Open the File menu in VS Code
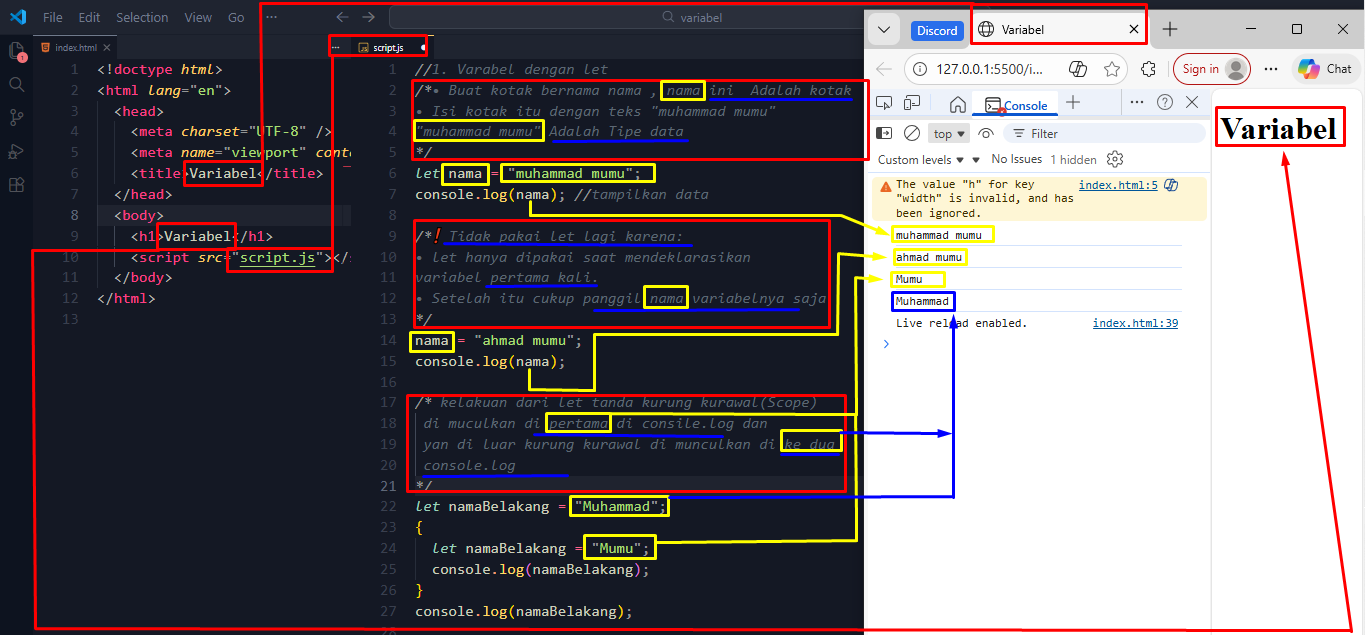This screenshot has height=635, width=1365. pos(53,17)
